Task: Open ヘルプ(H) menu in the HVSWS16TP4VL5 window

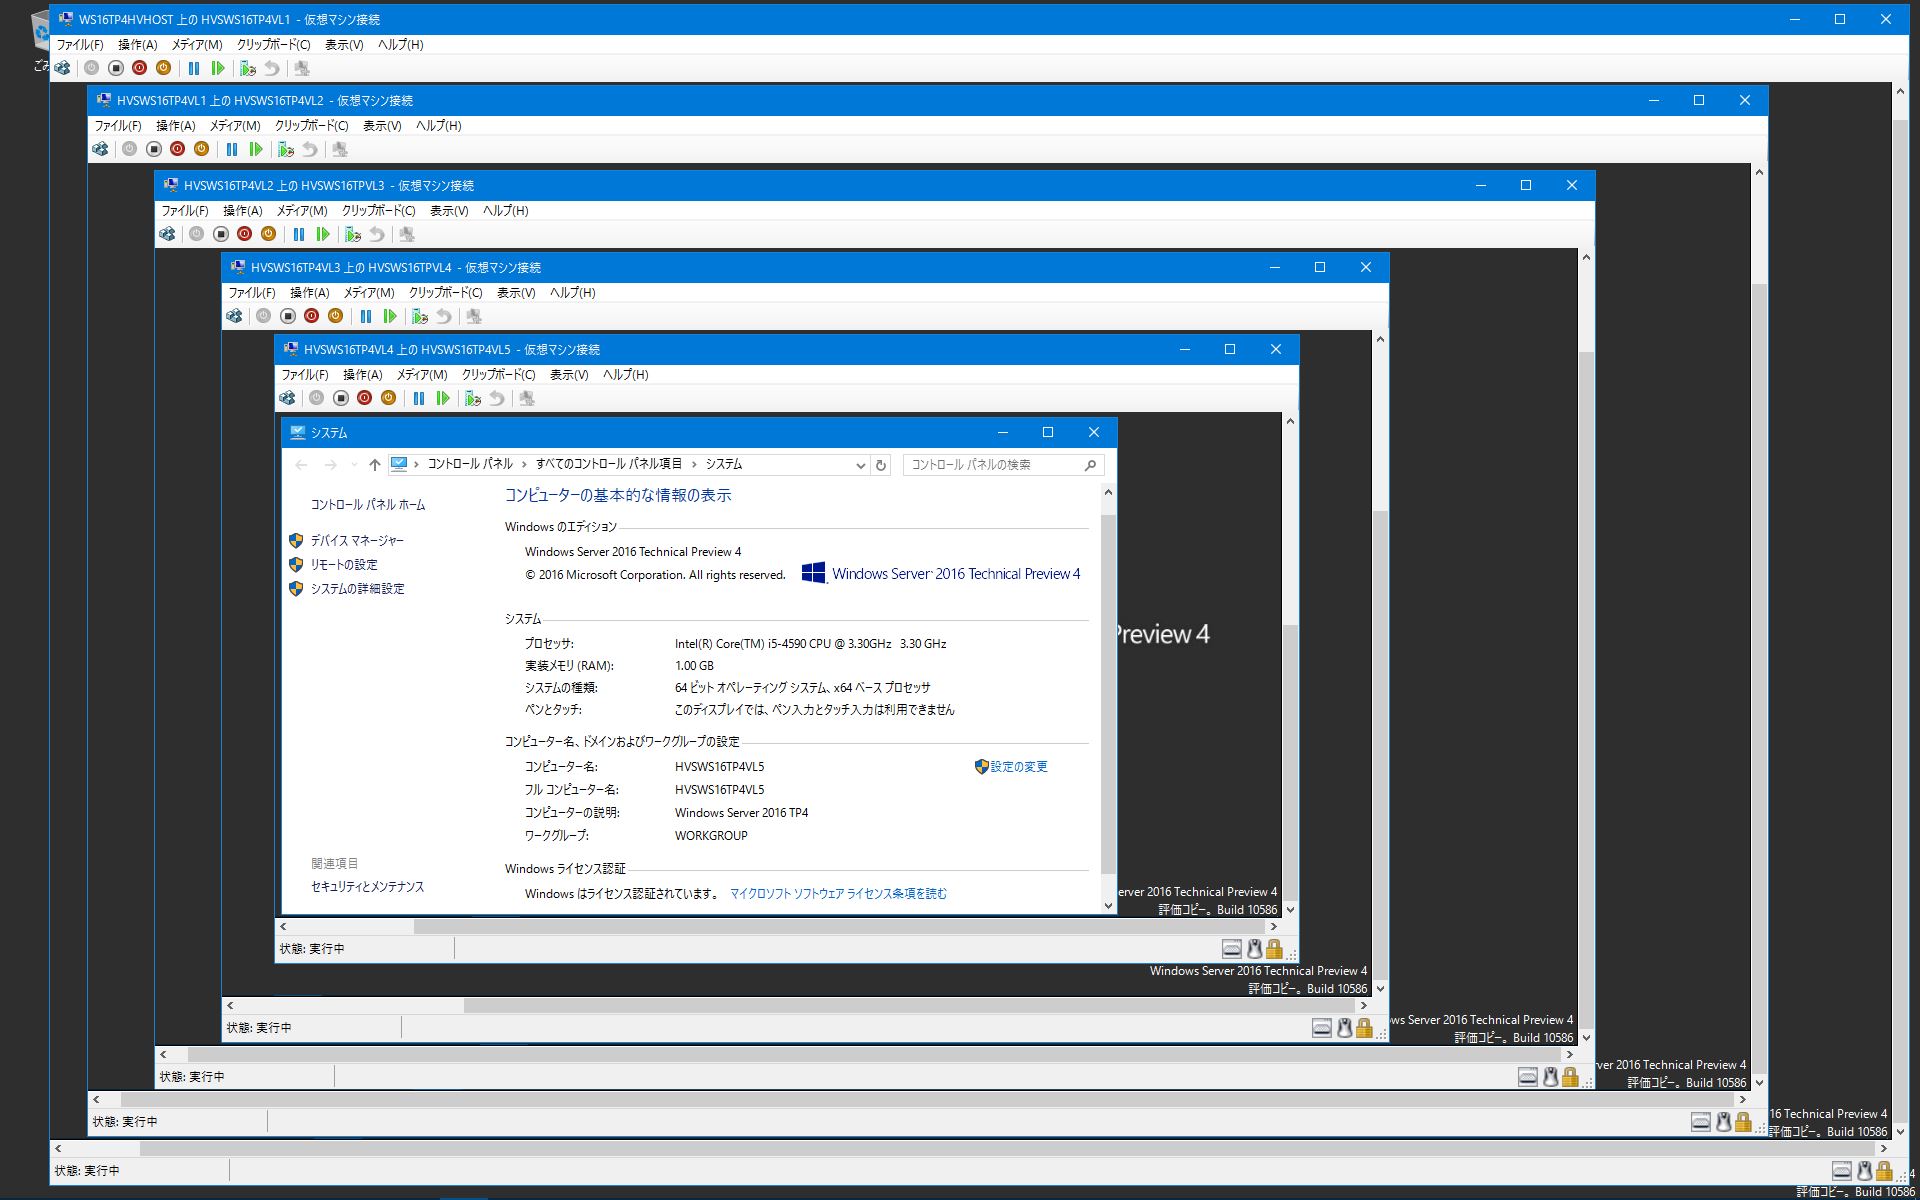Action: pos(625,375)
